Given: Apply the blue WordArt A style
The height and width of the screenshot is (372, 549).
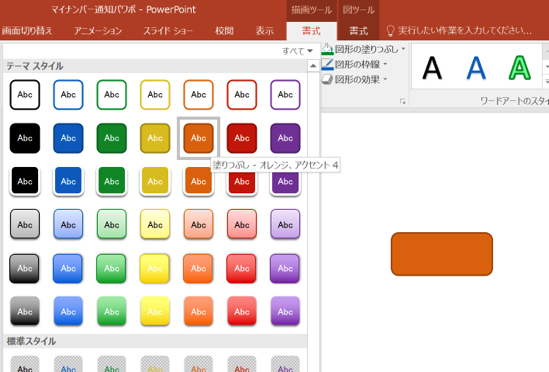Looking at the screenshot, I should [476, 68].
